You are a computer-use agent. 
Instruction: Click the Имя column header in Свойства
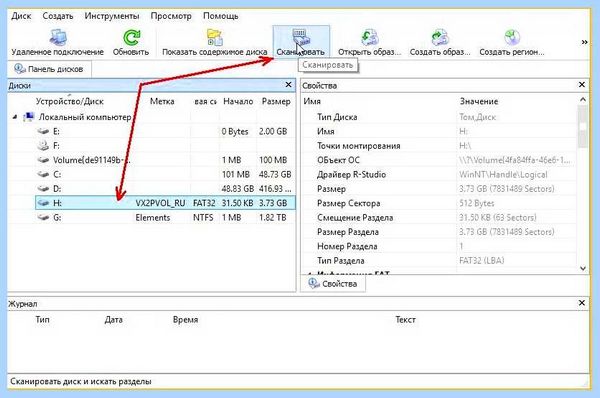tap(312, 101)
